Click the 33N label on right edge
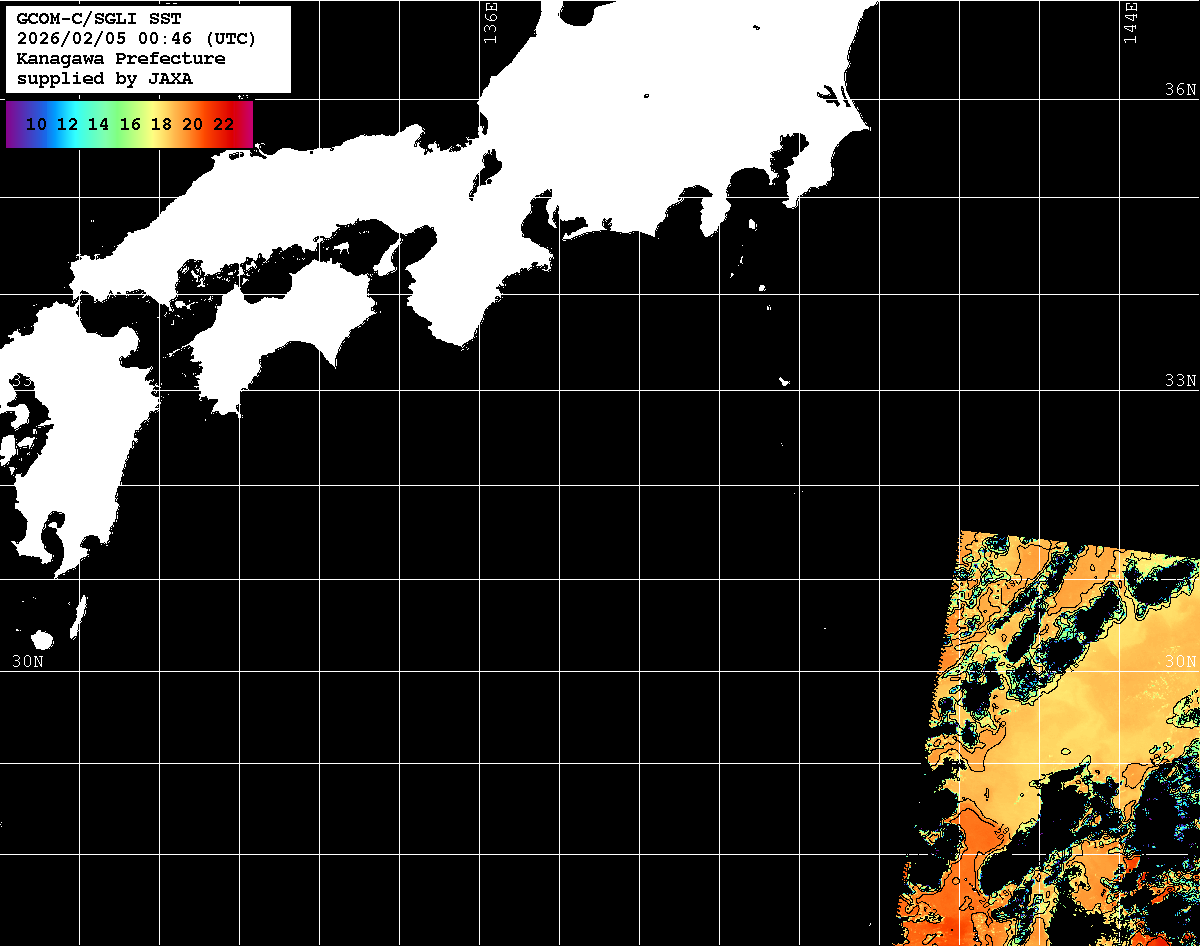This screenshot has height=946, width=1200. pyautogui.click(x=1180, y=381)
